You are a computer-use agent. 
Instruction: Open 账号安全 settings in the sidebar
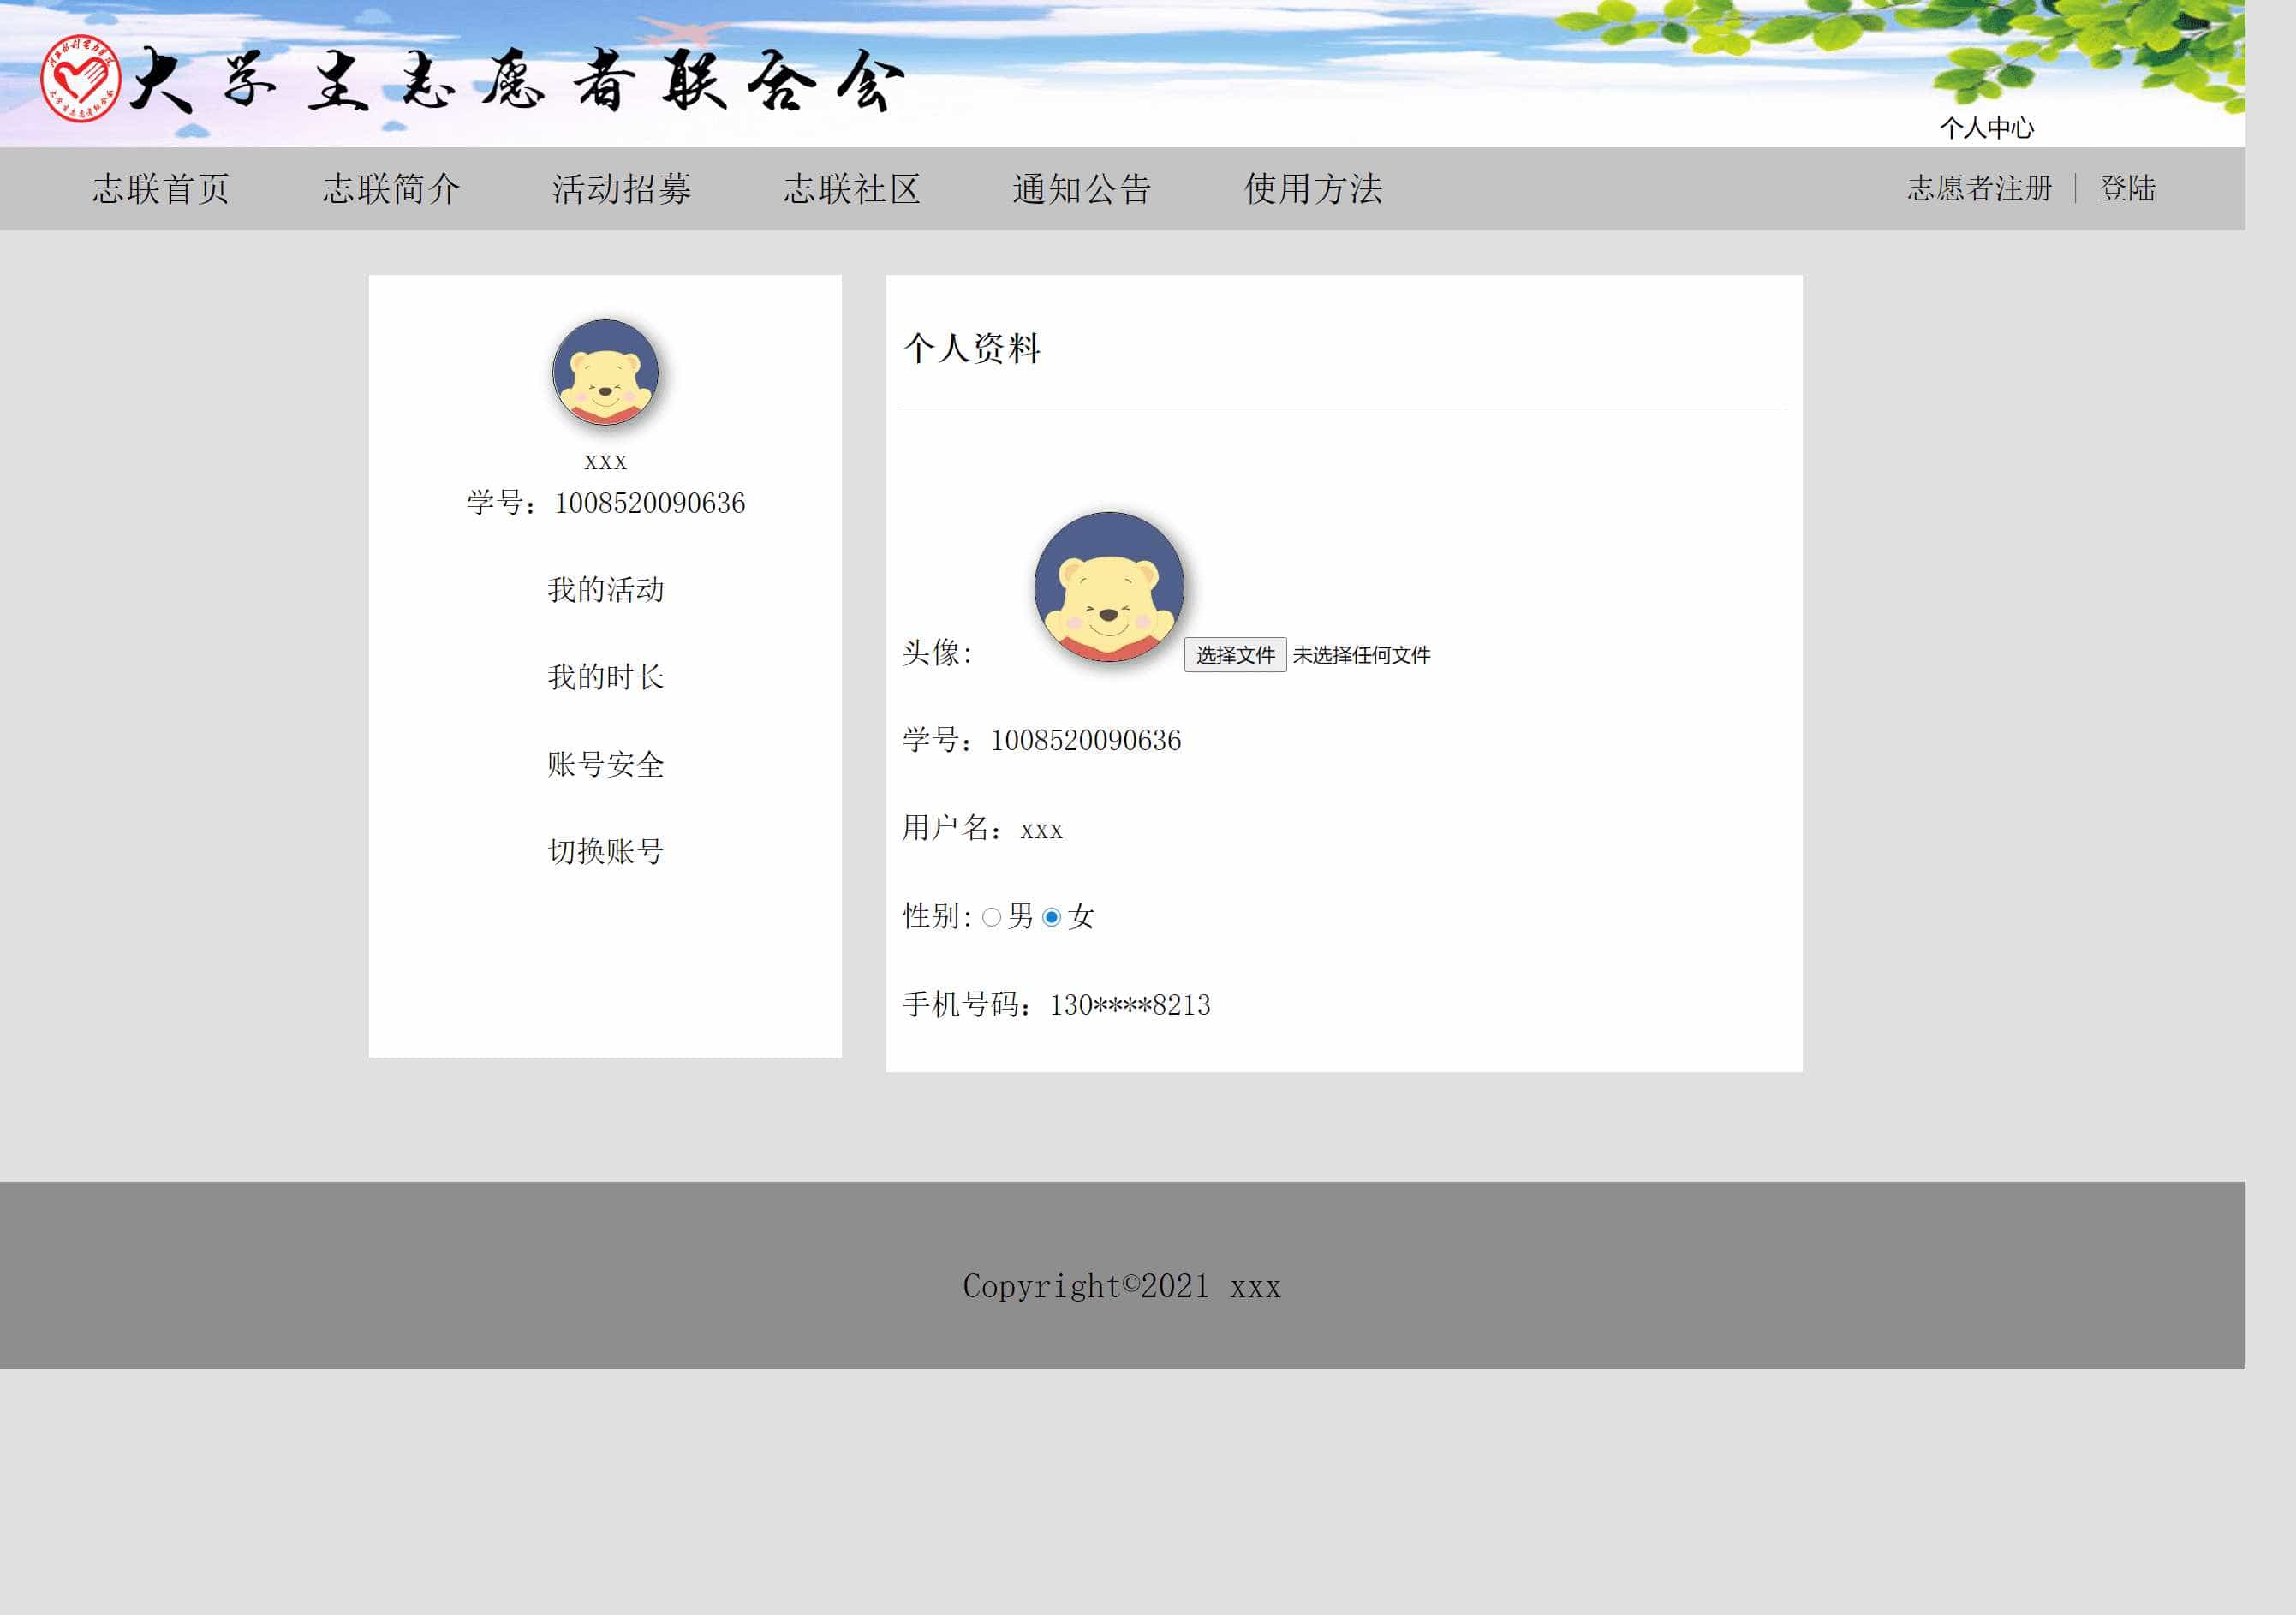click(605, 764)
